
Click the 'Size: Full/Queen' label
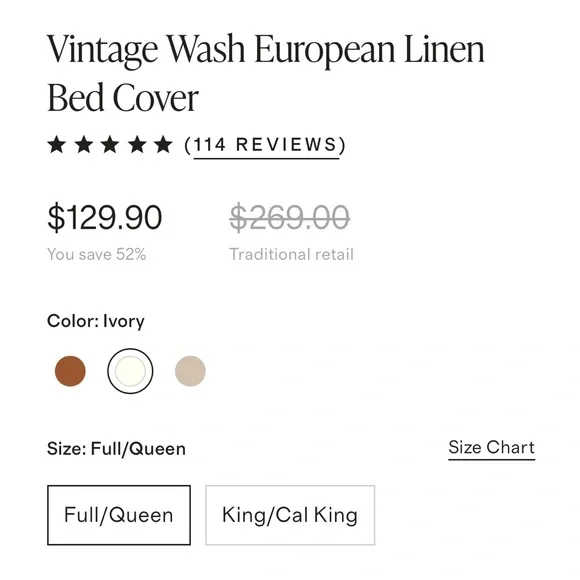point(117,449)
